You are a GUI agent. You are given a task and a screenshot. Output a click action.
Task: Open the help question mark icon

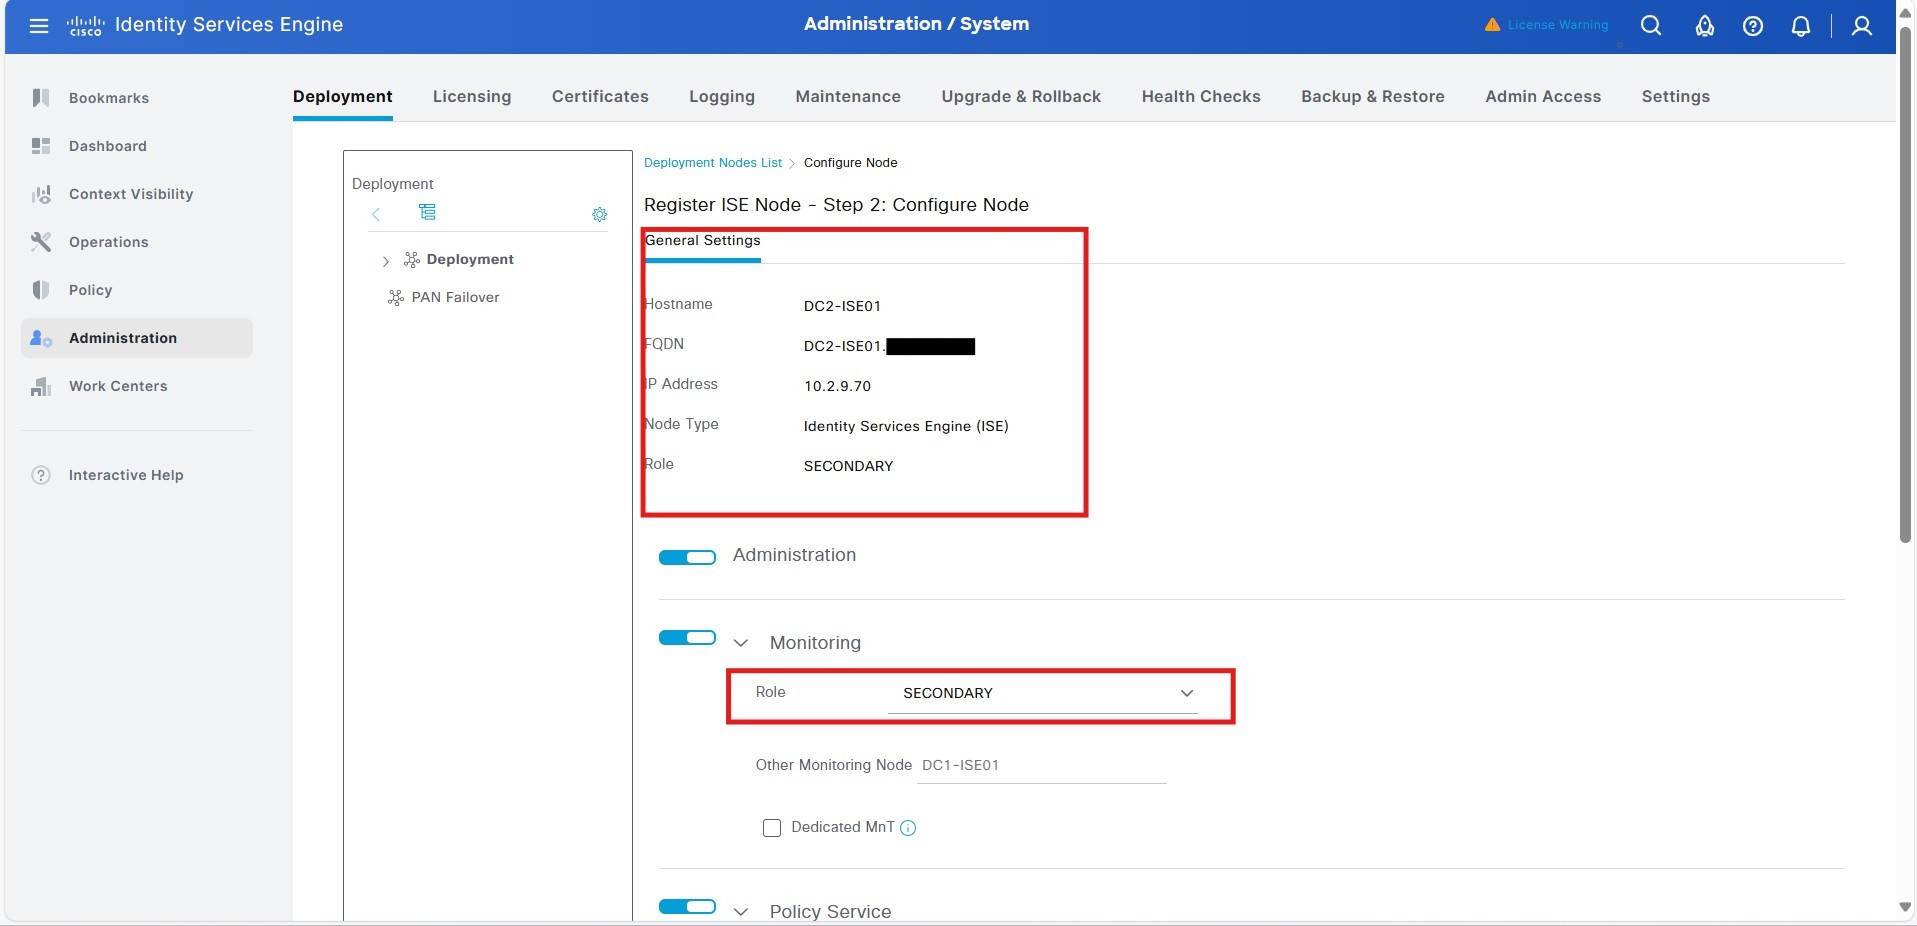click(1752, 26)
